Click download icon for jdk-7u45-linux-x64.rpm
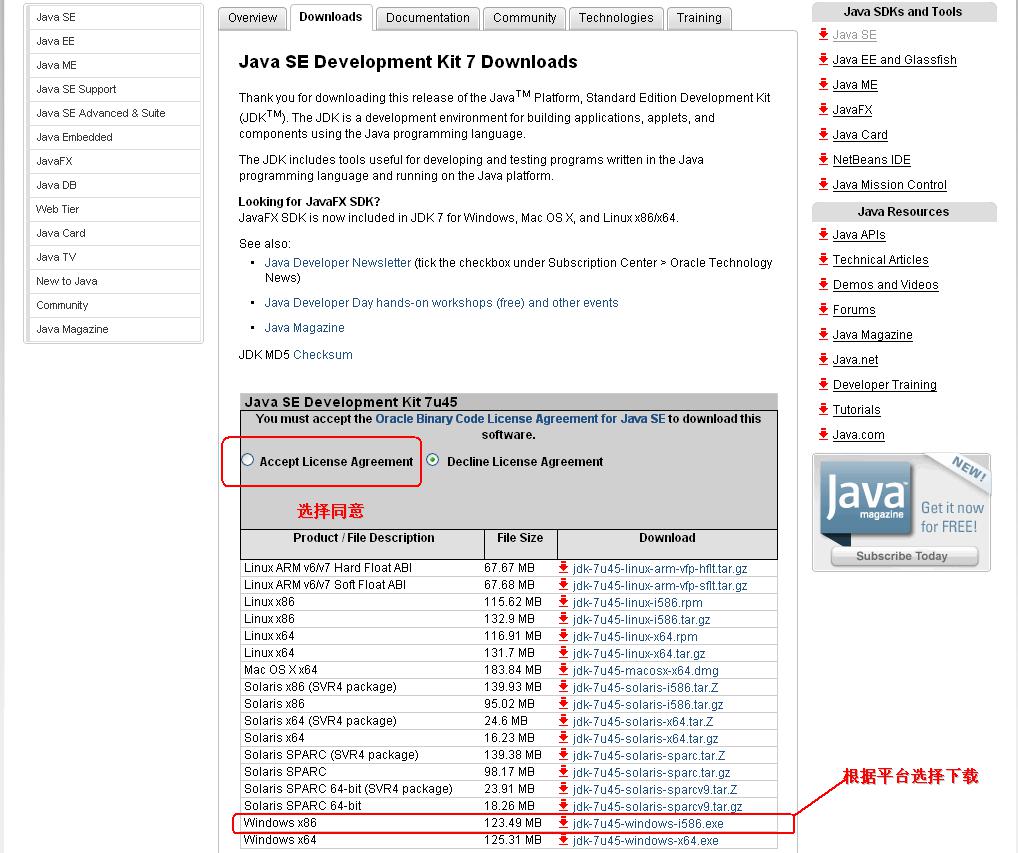The width and height of the screenshot is (1018, 853). click(x=563, y=636)
